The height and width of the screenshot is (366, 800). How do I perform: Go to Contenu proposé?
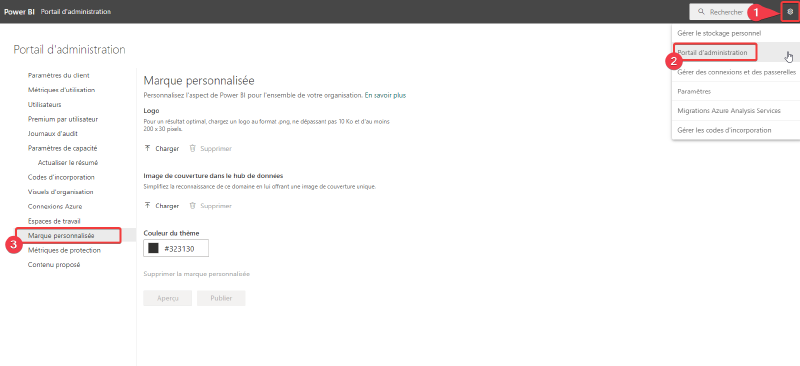point(54,265)
